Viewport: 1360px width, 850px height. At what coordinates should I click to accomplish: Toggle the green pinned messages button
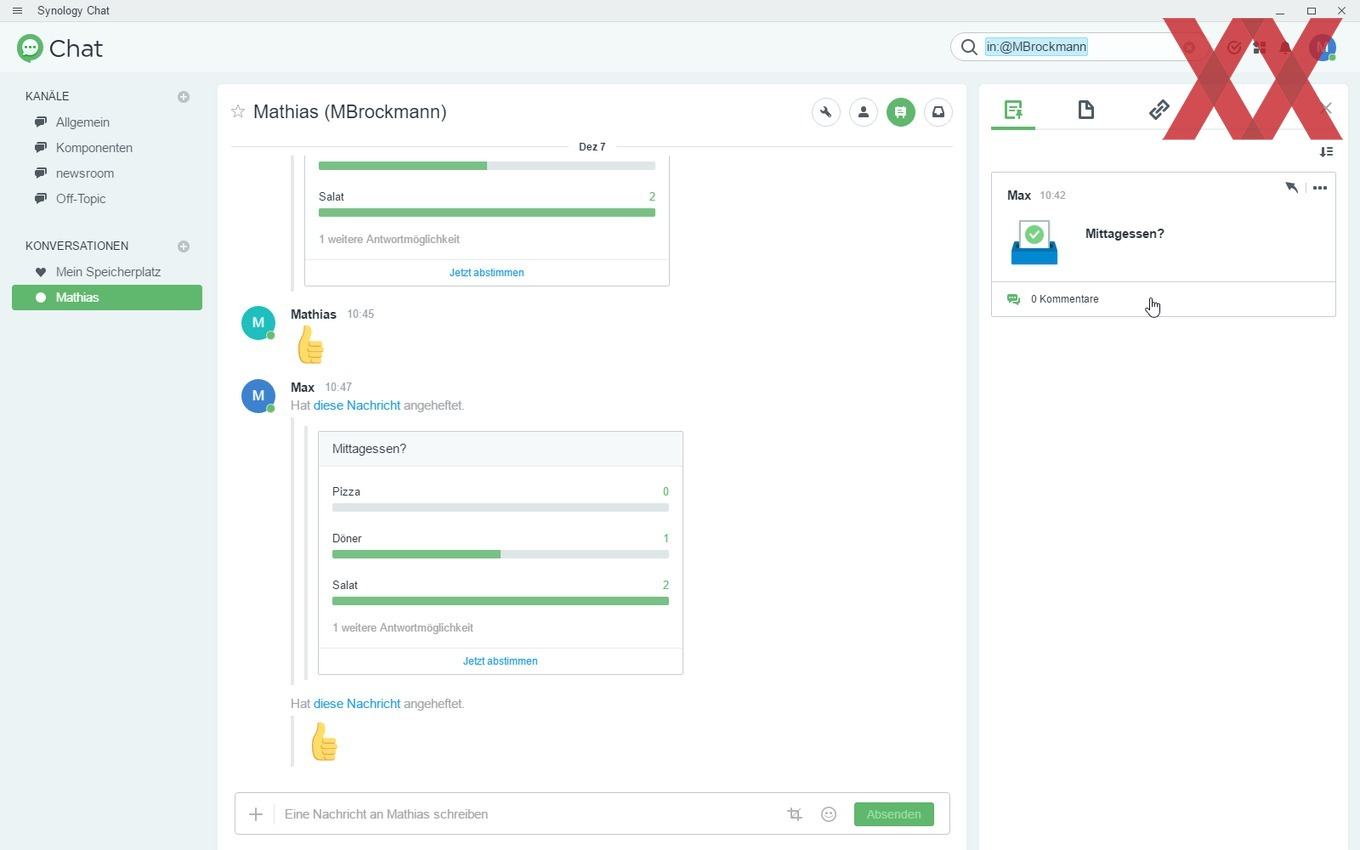tap(901, 112)
